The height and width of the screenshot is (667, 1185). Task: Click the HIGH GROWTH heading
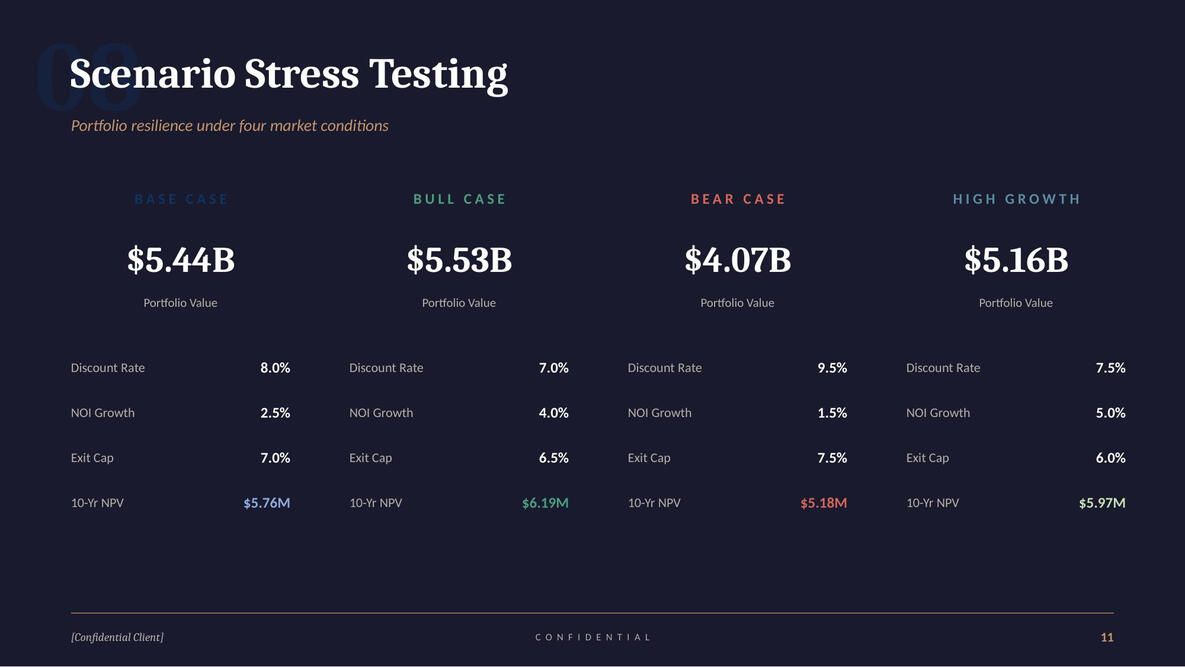[x=1016, y=199]
